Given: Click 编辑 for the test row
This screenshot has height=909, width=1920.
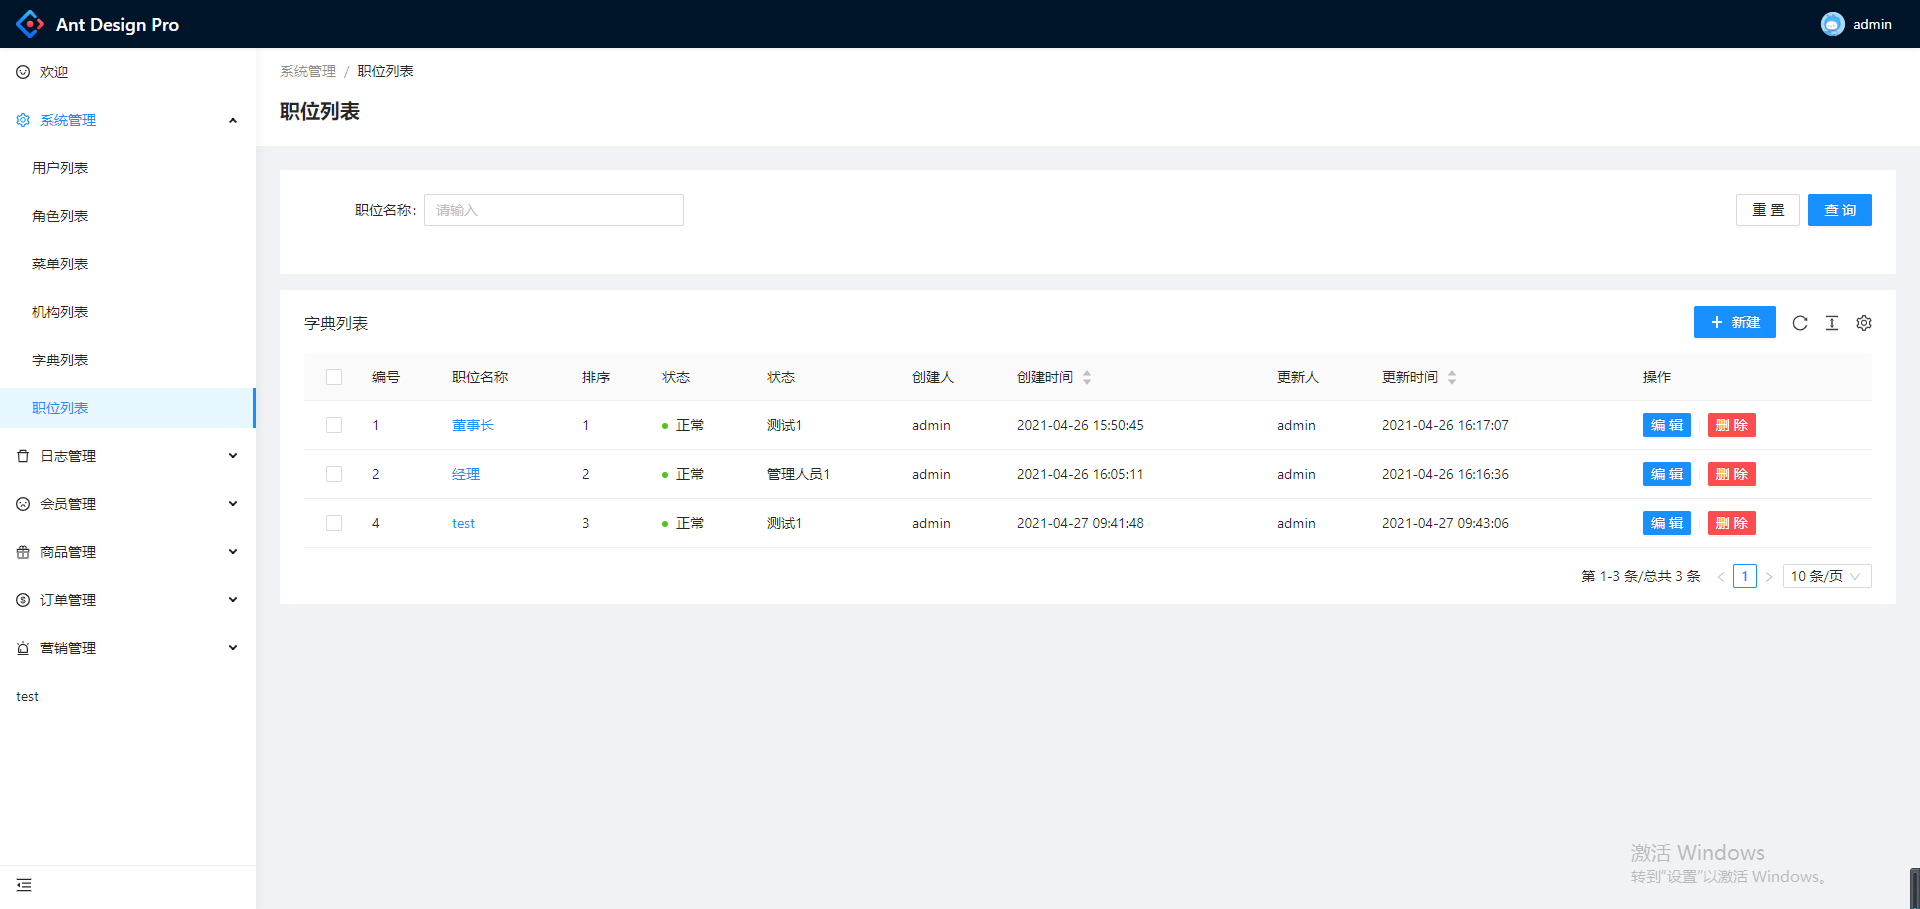Looking at the screenshot, I should click(x=1667, y=523).
